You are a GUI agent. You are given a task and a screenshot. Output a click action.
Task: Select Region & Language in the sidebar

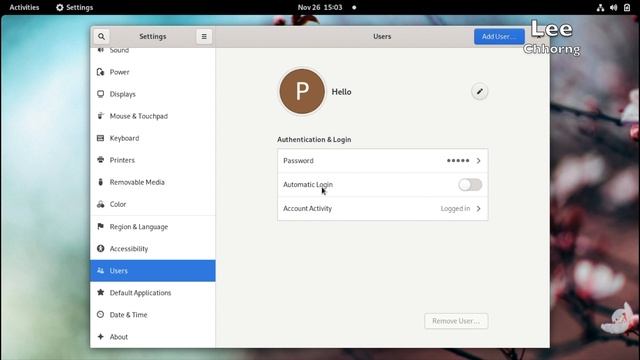click(x=153, y=227)
